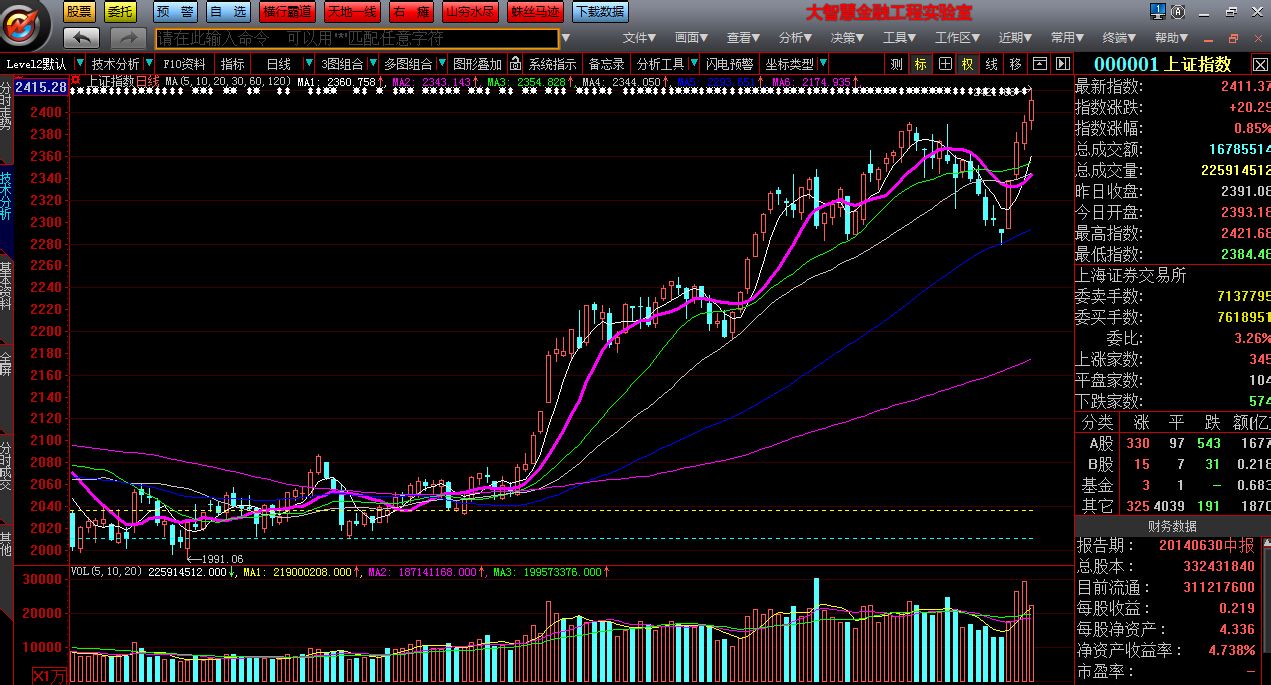1271x685 pixels.
Task: Click the 下载数据 button
Action: [x=599, y=12]
